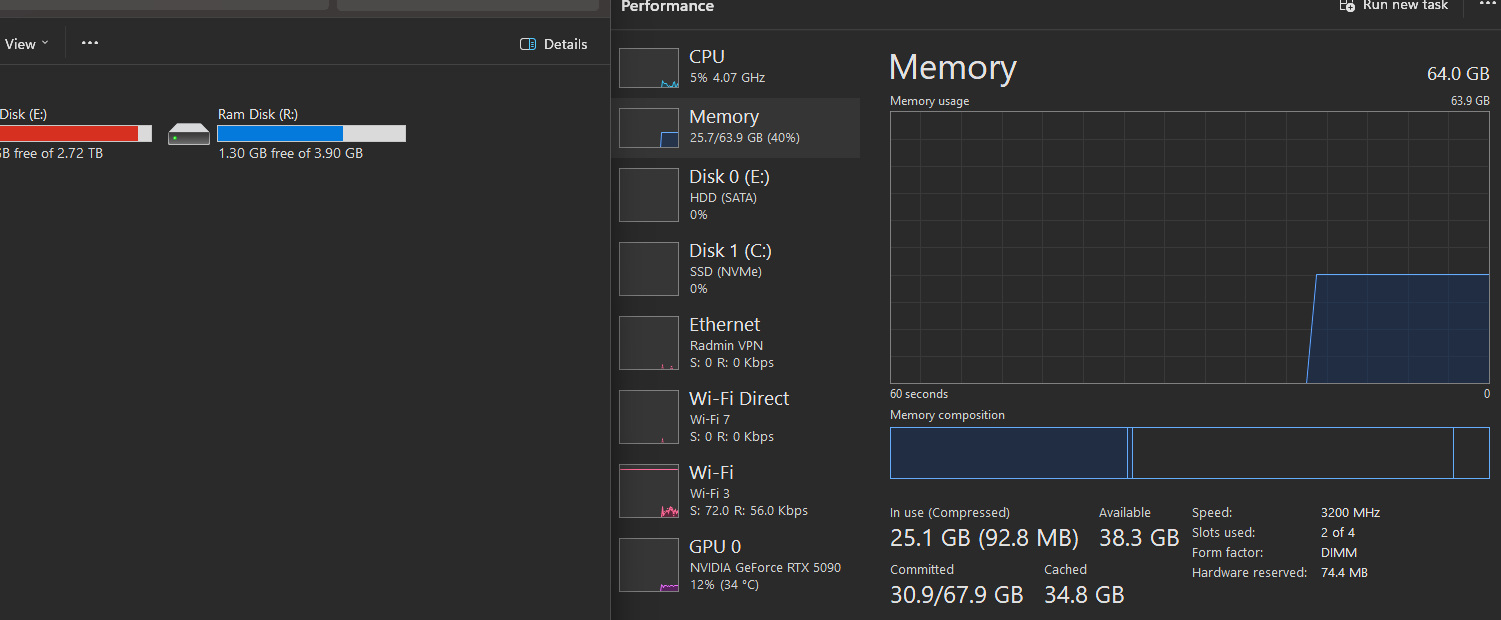Click the Disk 0 mini graph thumbnail
Viewport: 1501px width, 620px height.
(x=649, y=195)
